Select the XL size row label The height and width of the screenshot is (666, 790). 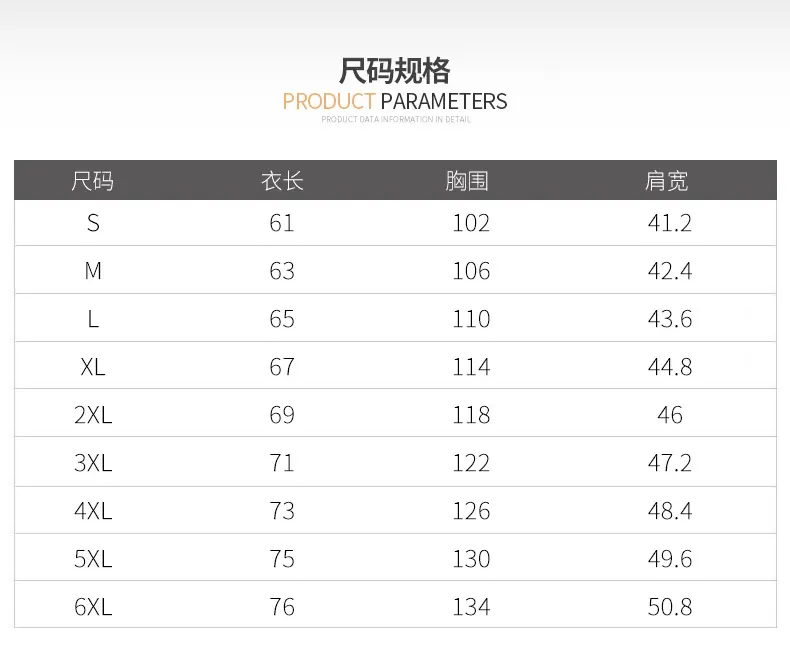93,367
